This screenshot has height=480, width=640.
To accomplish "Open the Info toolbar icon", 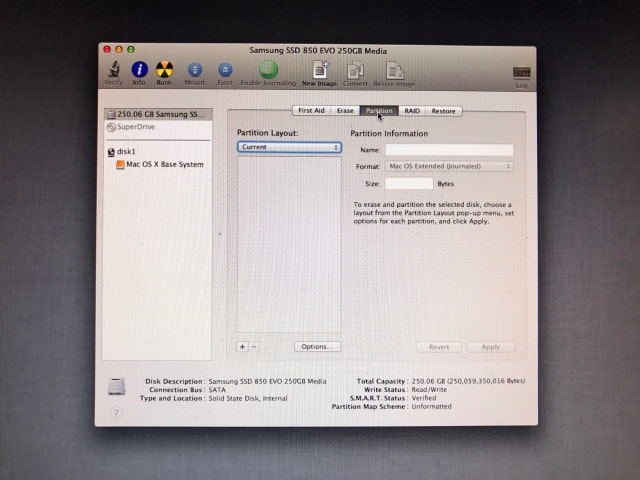I will 139,70.
